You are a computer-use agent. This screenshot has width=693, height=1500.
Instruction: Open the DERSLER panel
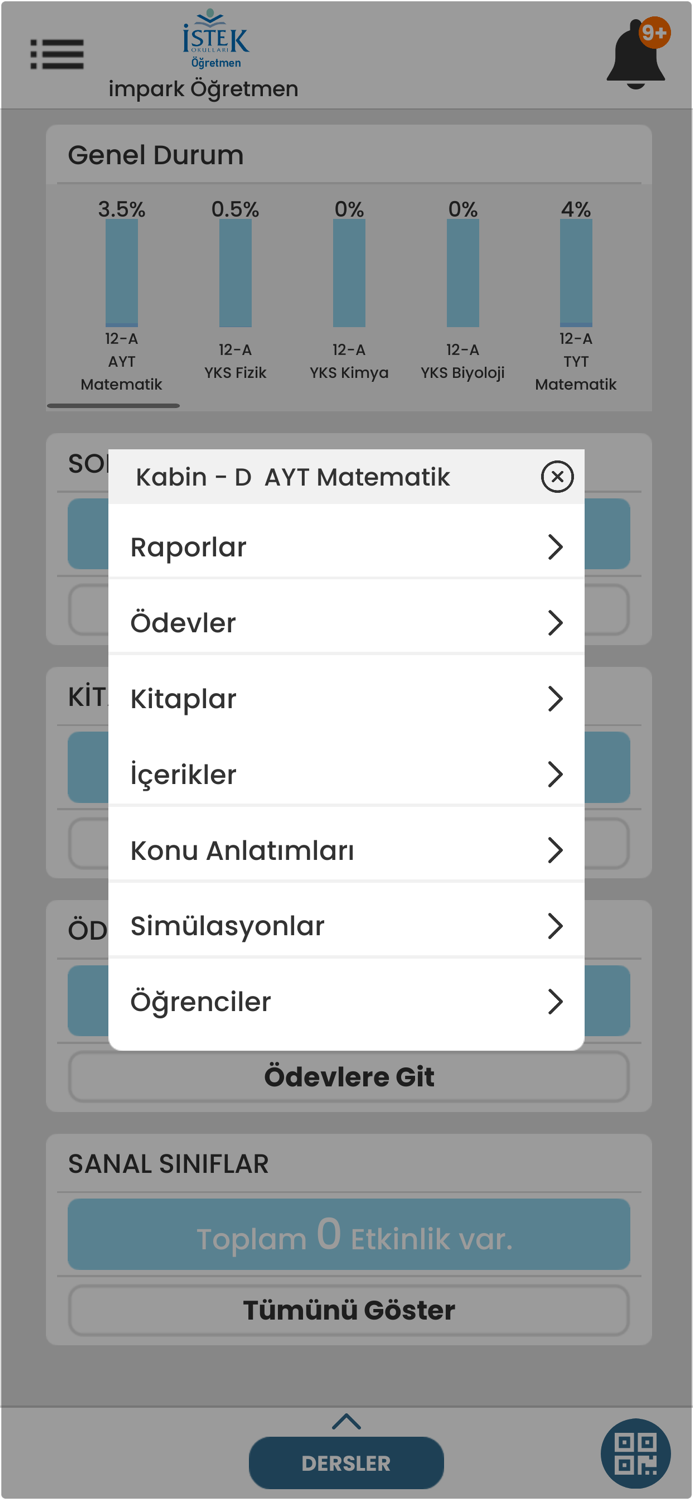pyautogui.click(x=346, y=1462)
